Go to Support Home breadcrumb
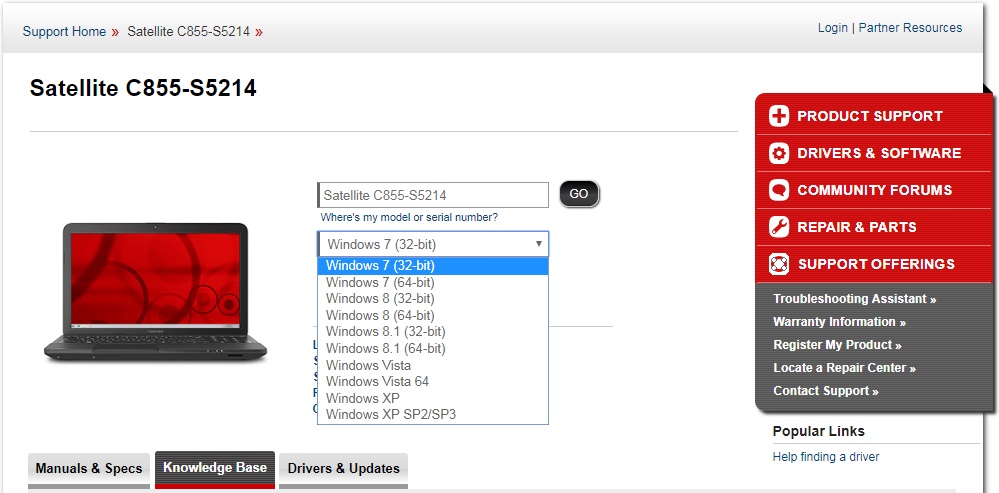 click(x=64, y=32)
